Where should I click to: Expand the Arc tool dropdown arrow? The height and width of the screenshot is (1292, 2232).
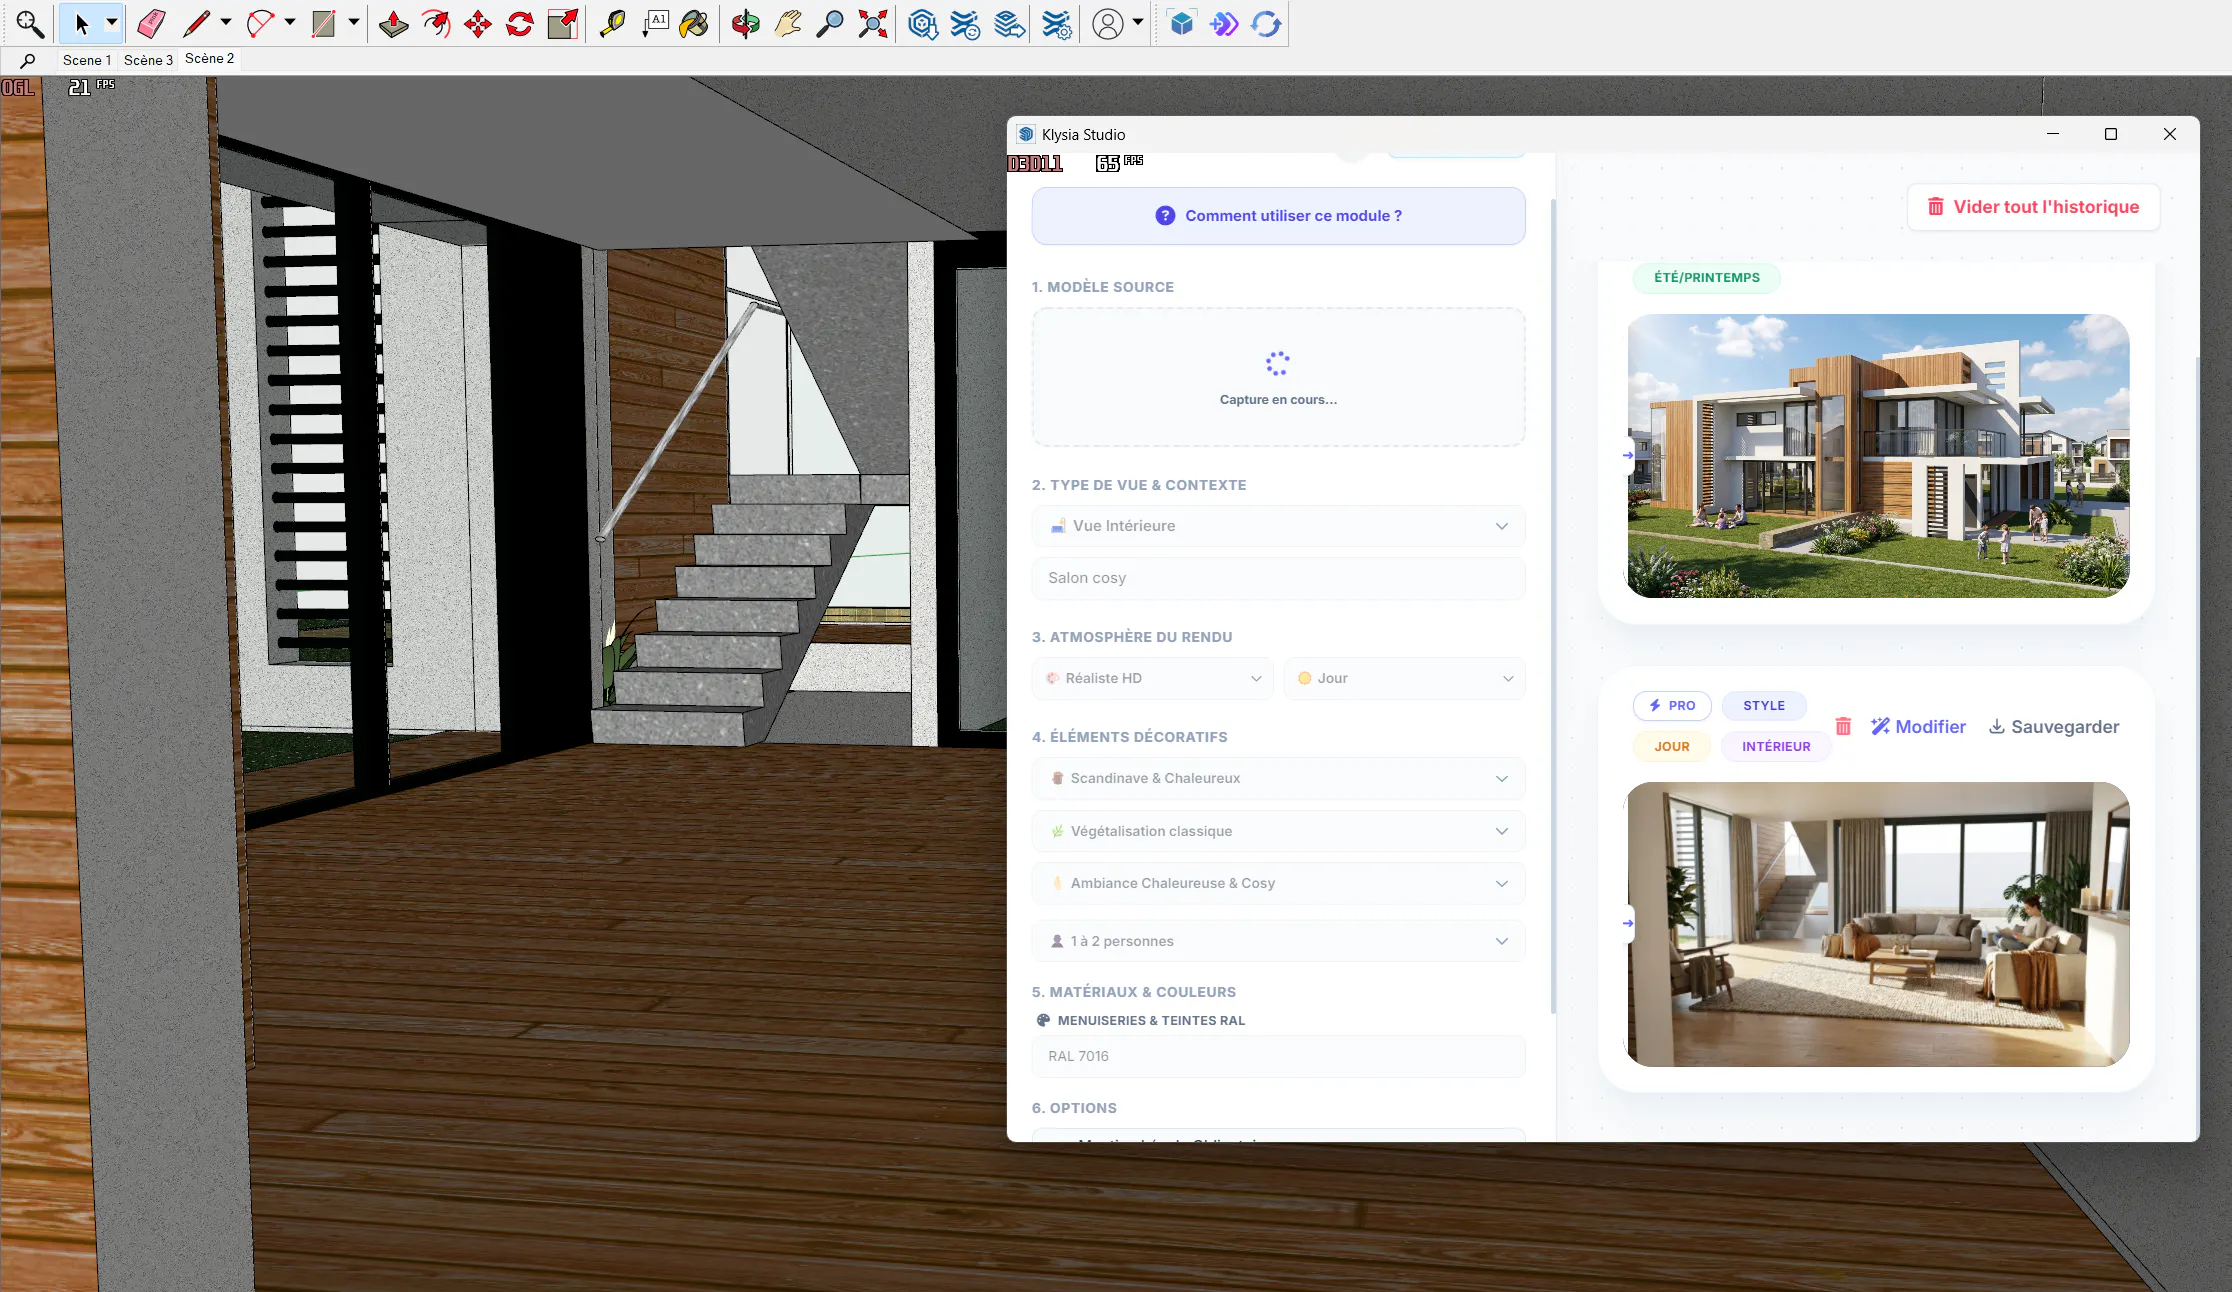(x=290, y=23)
